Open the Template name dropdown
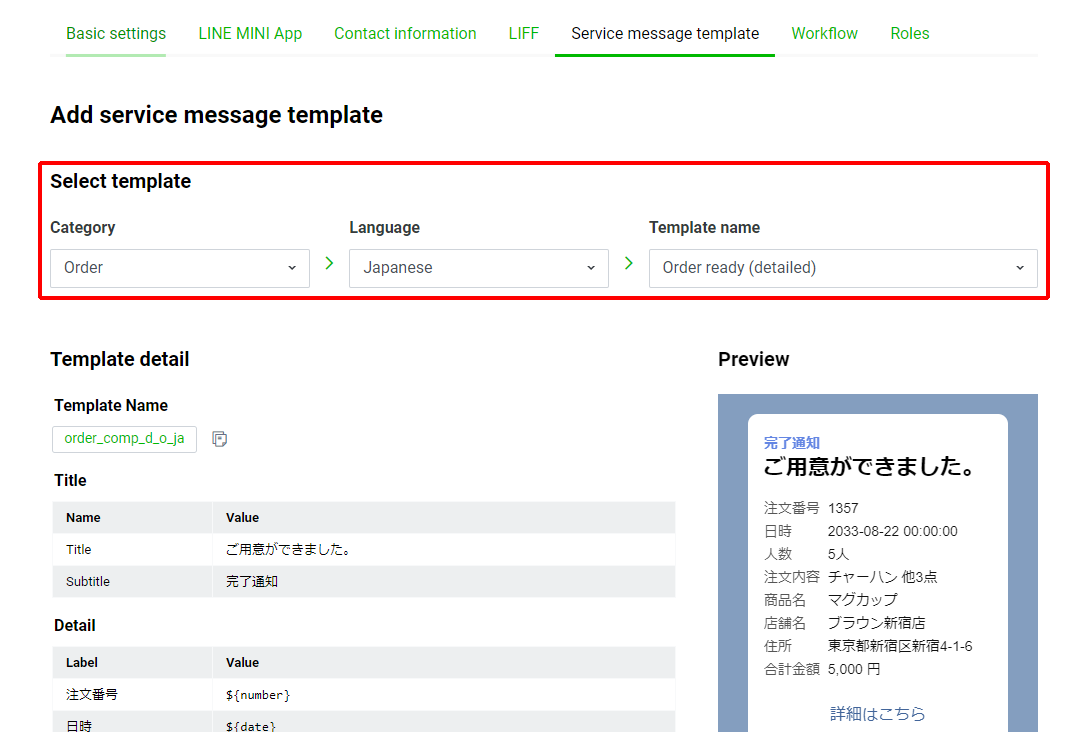This screenshot has width=1087, height=732. [x=842, y=268]
